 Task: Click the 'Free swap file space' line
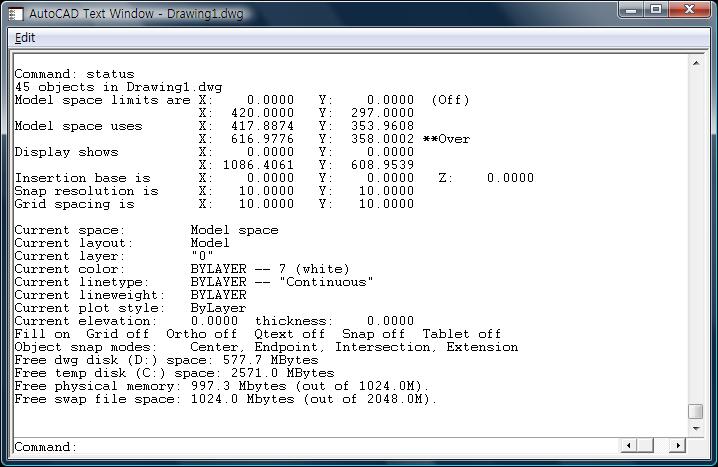click(226, 399)
